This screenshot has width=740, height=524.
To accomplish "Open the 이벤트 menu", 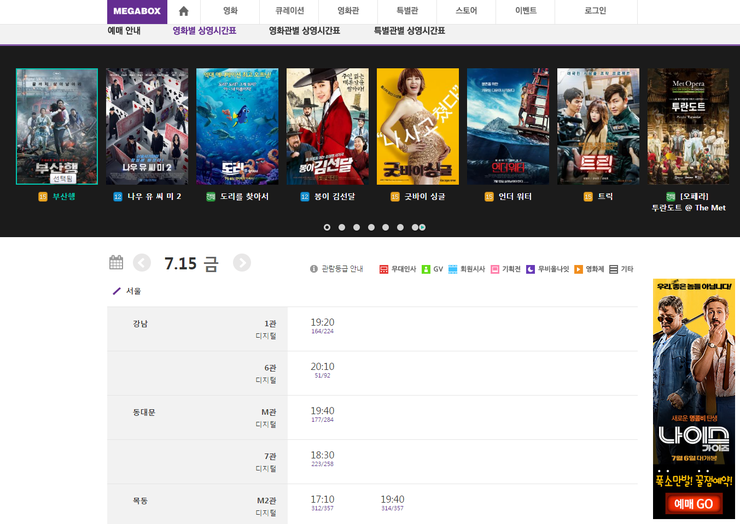I will coord(526,11).
